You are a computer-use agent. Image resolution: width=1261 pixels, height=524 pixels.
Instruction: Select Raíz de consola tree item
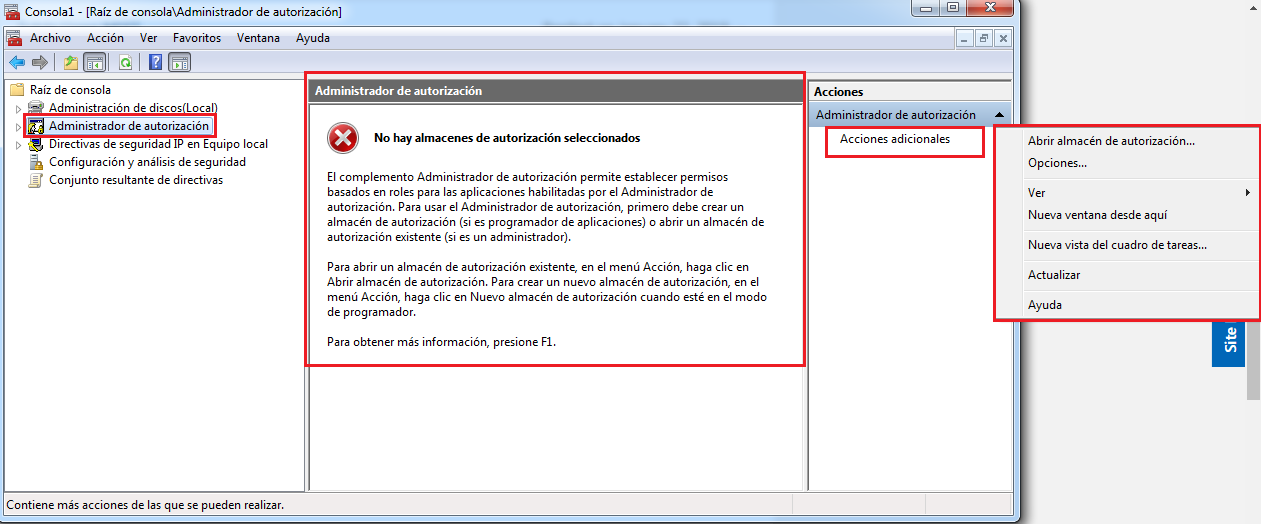(x=70, y=89)
